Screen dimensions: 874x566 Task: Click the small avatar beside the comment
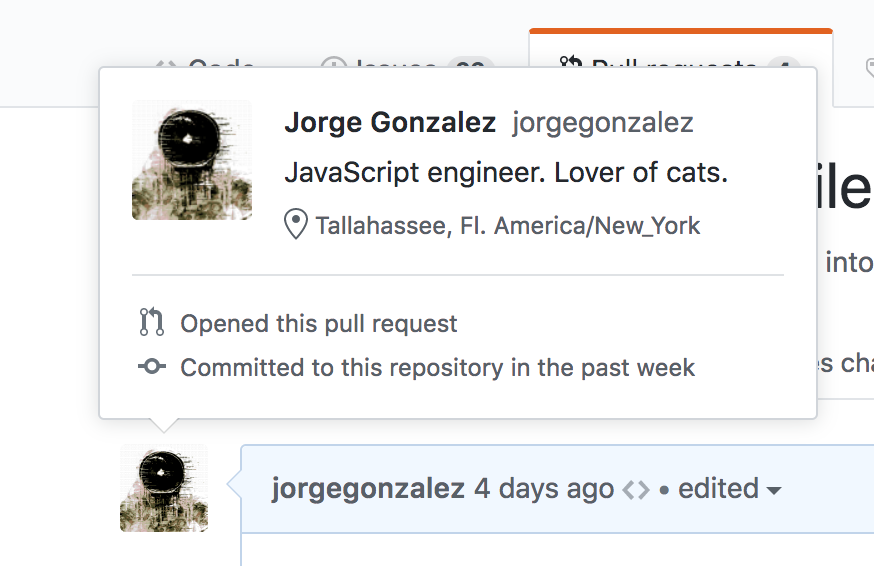click(164, 488)
